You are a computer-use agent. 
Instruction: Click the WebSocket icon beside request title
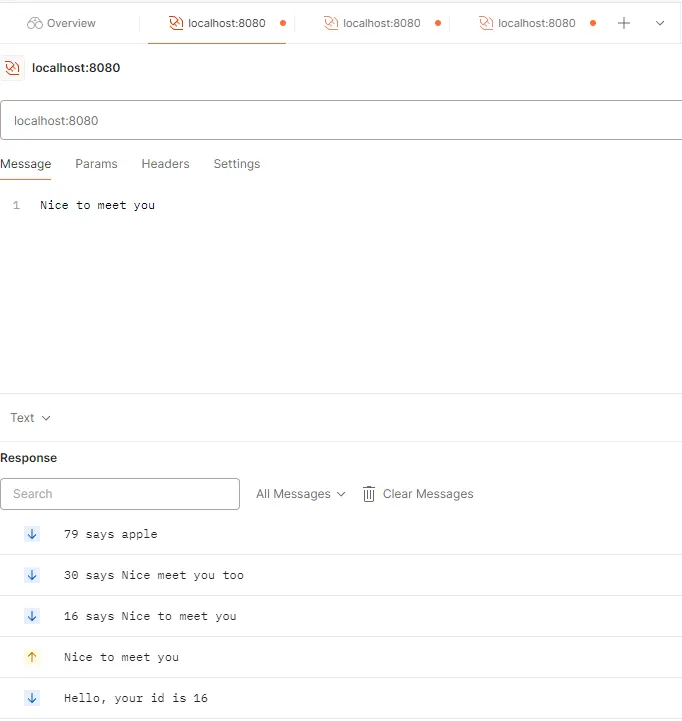pos(12,68)
